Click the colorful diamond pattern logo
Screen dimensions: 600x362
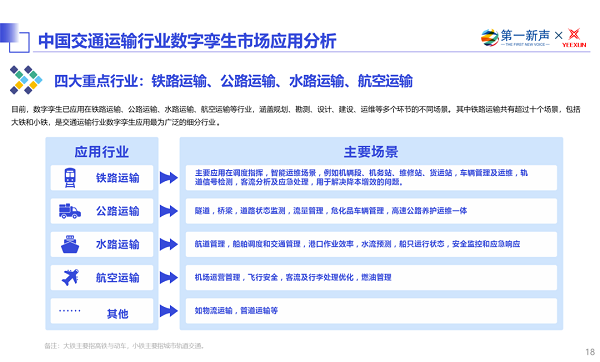[26, 80]
